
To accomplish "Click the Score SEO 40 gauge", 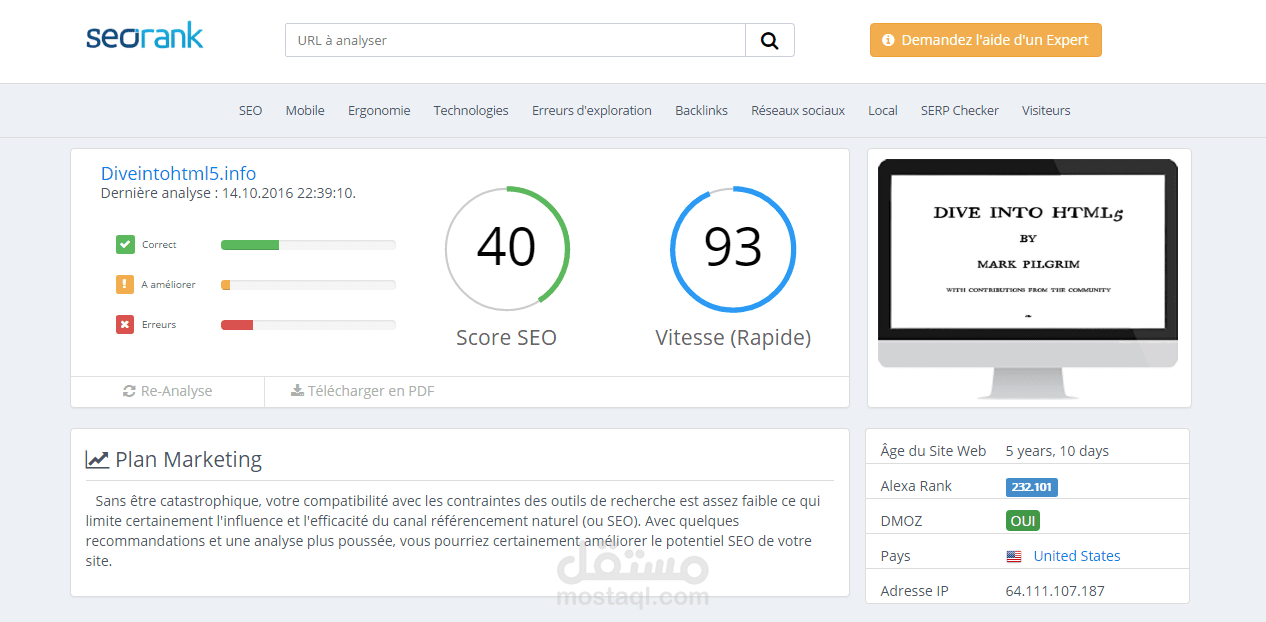I will click(507, 248).
